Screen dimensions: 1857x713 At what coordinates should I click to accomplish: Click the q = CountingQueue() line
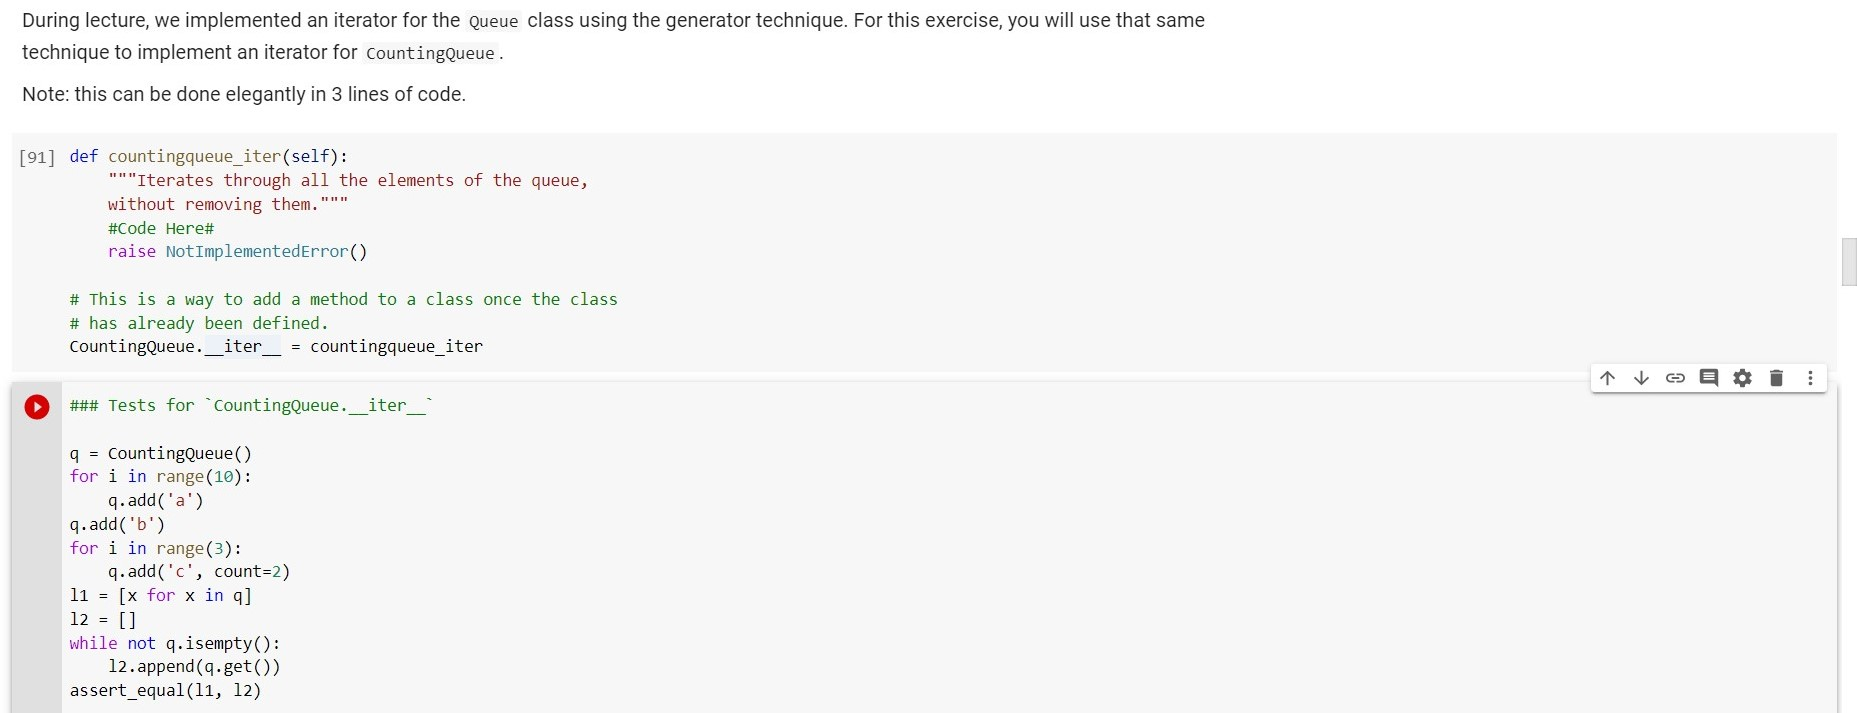[160, 453]
